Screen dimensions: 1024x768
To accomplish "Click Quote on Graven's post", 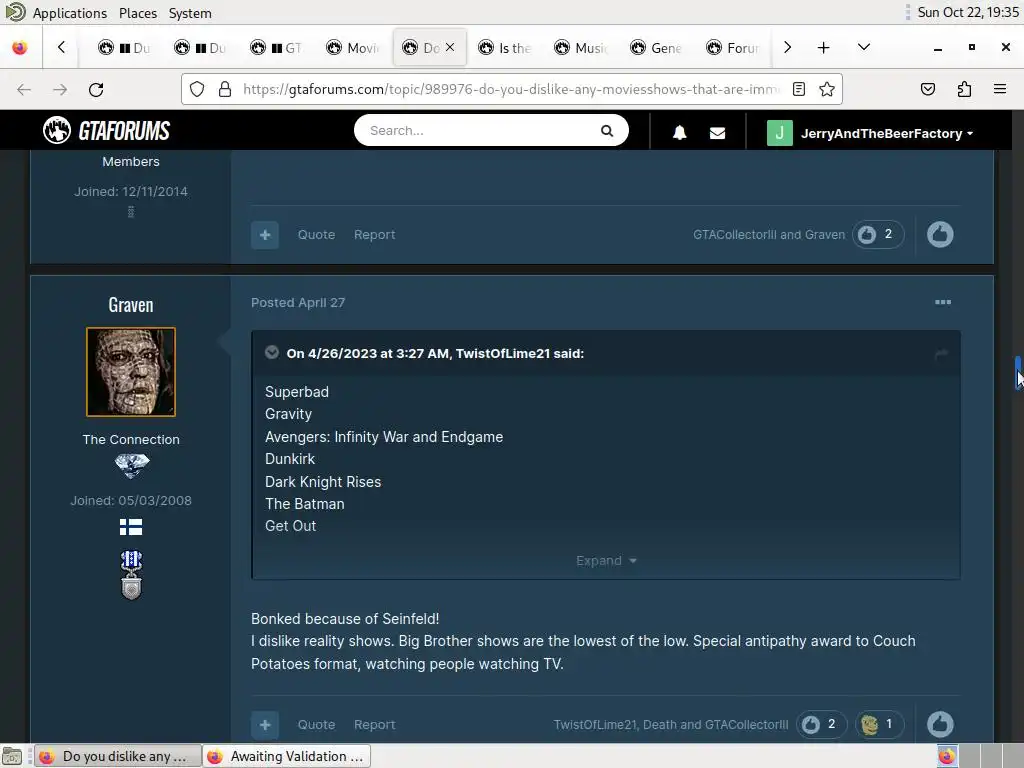I will coord(316,724).
